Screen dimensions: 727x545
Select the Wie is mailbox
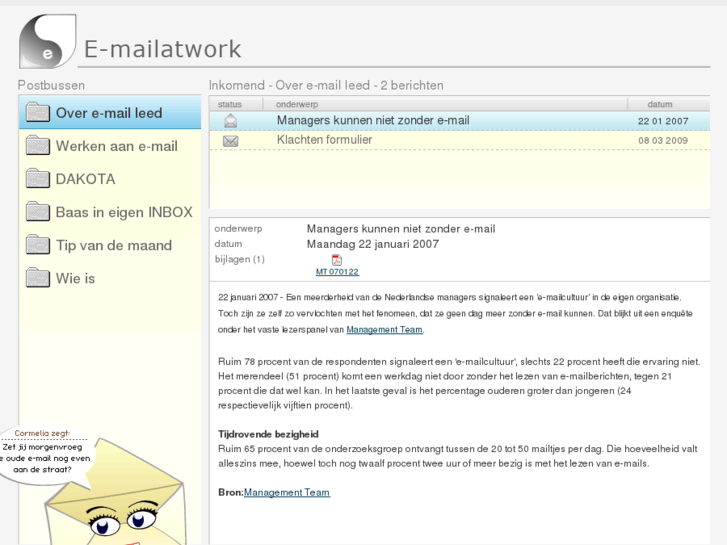coord(110,278)
